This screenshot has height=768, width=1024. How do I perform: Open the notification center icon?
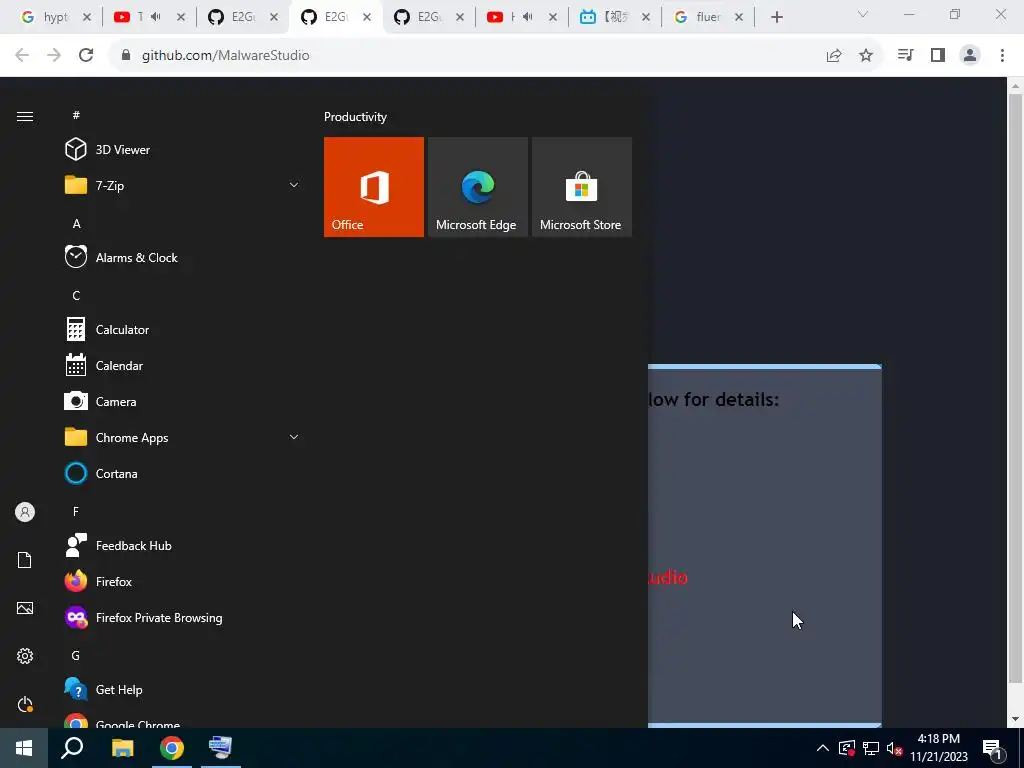[992, 748]
